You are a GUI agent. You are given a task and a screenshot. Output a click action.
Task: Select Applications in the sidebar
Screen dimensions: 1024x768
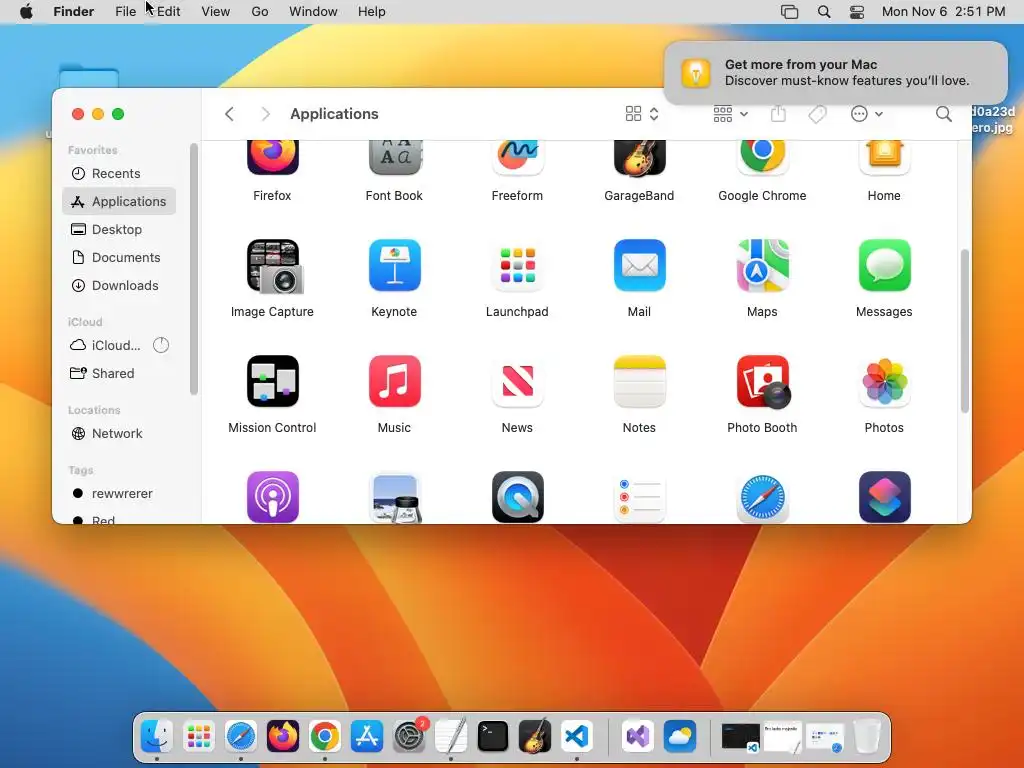119,202
